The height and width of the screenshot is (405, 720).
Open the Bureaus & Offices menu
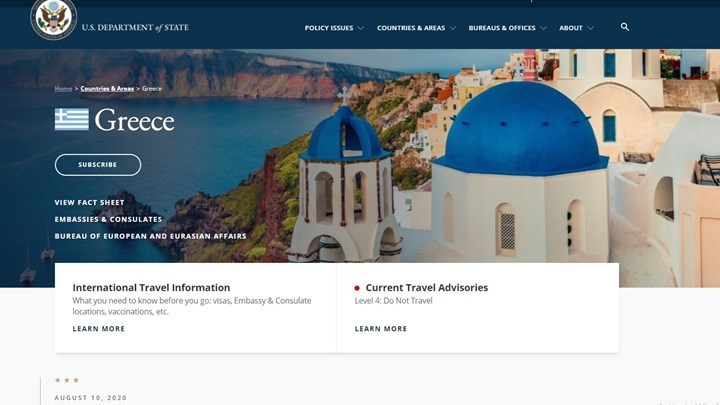[x=502, y=28]
